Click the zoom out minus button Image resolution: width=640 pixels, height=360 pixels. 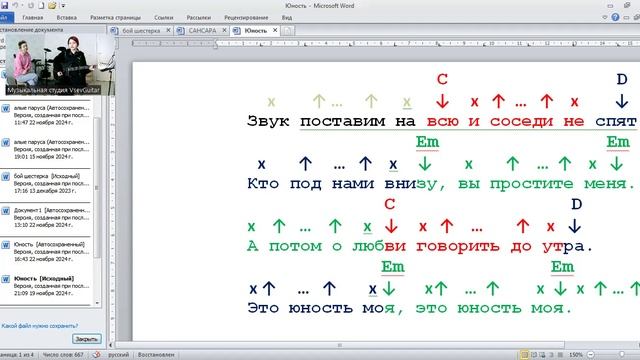click(591, 355)
